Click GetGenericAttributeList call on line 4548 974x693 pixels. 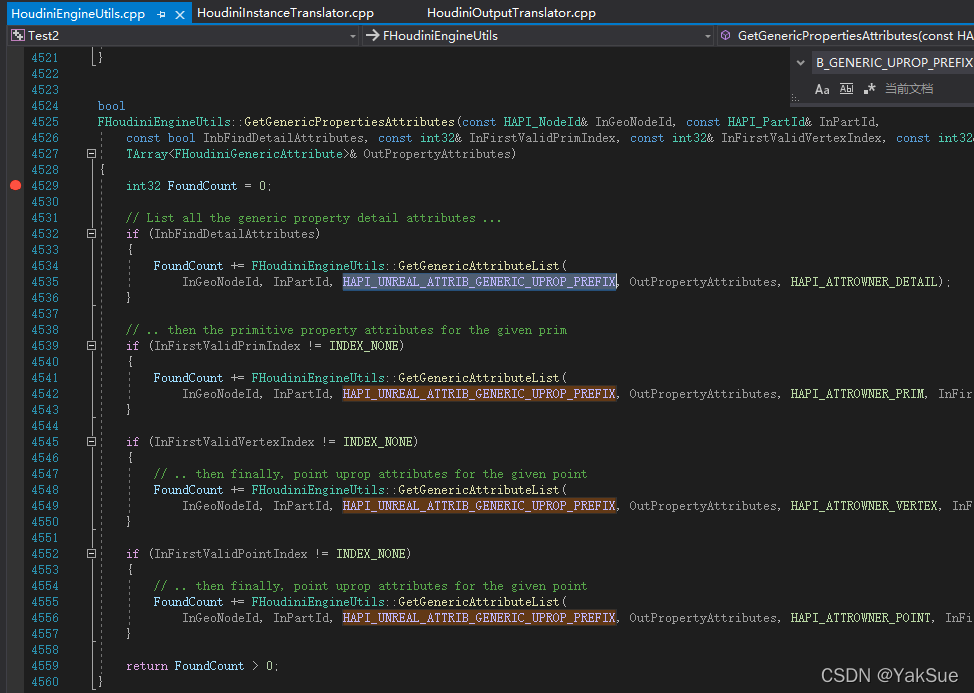[478, 489]
